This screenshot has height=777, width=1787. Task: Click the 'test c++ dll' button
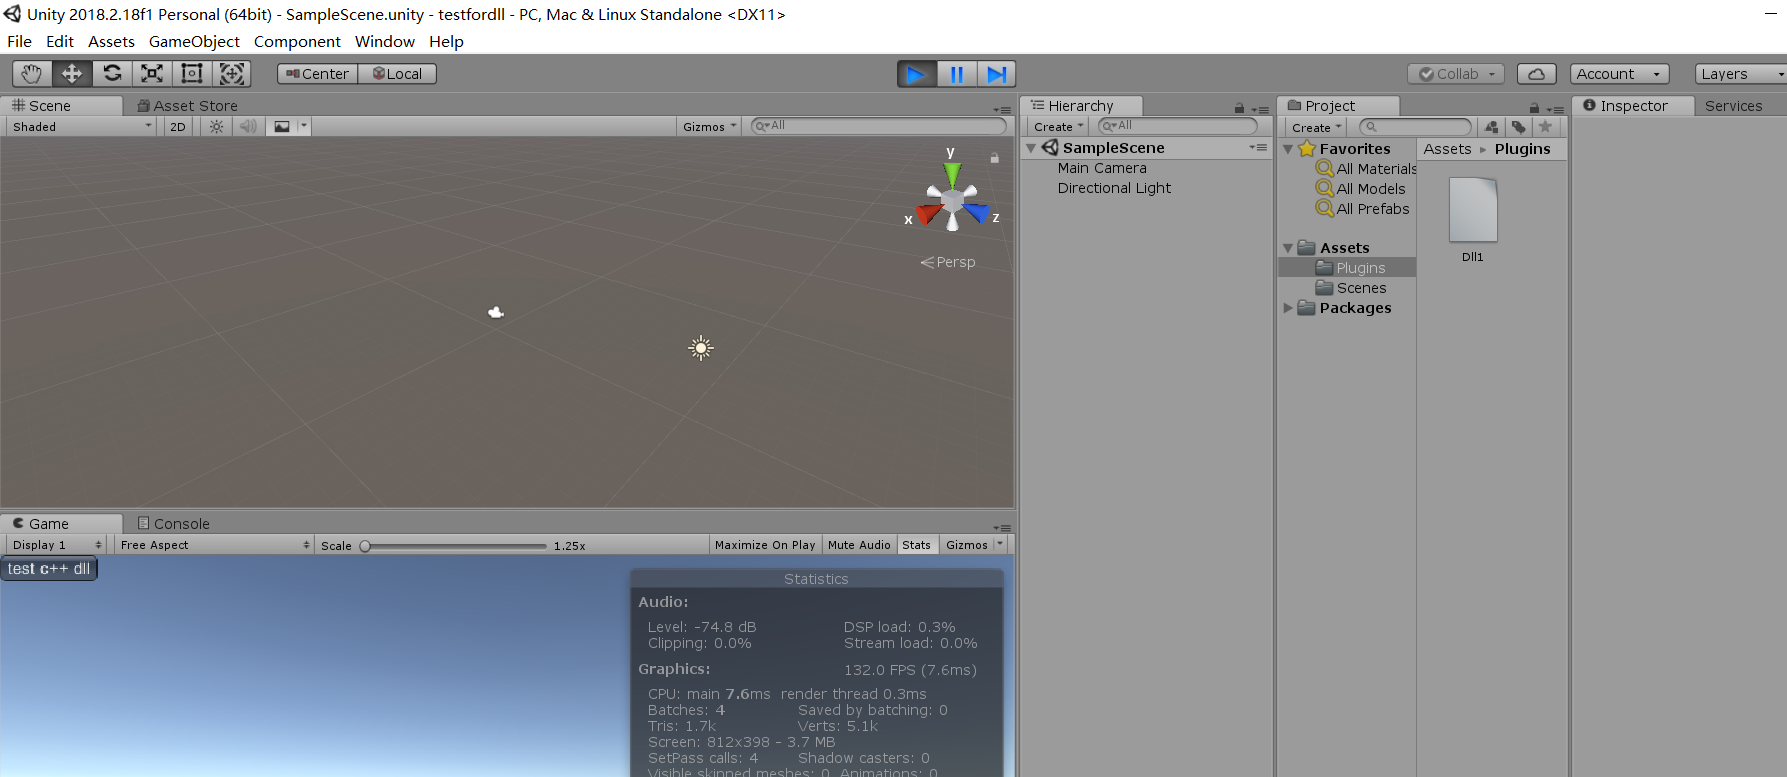pyautogui.click(x=49, y=569)
